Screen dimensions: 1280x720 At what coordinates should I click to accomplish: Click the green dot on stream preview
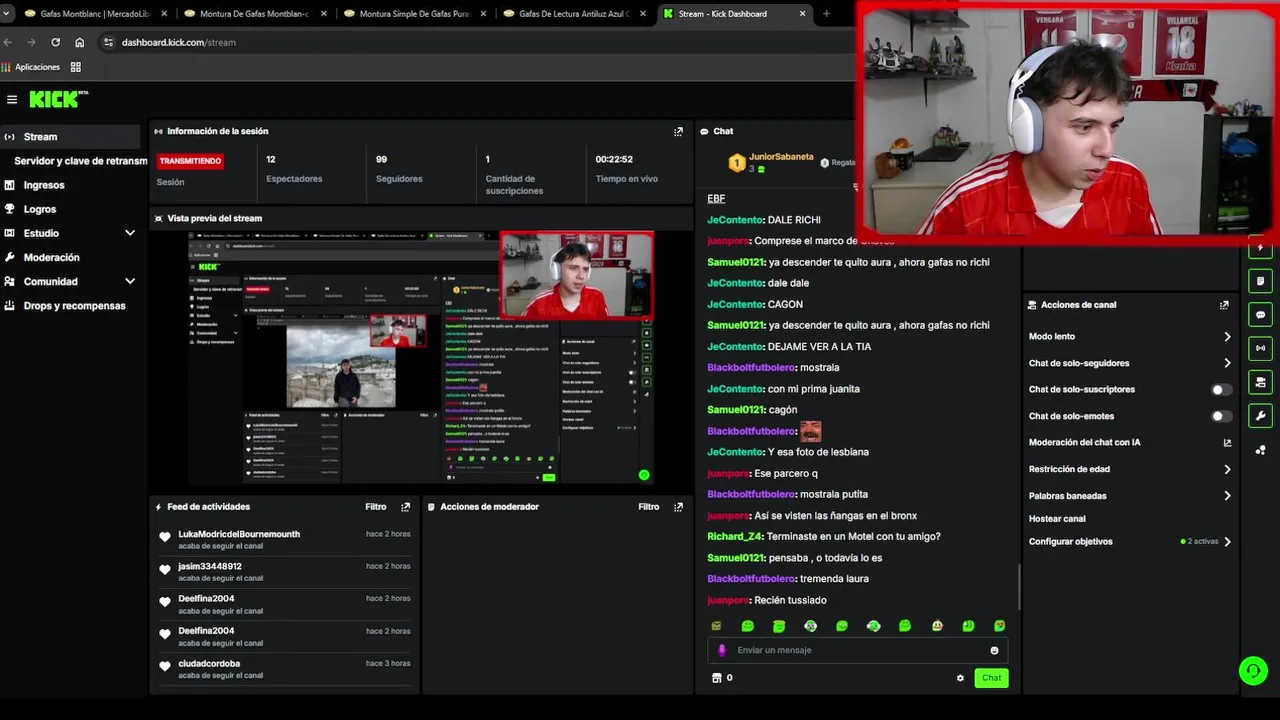[x=644, y=475]
